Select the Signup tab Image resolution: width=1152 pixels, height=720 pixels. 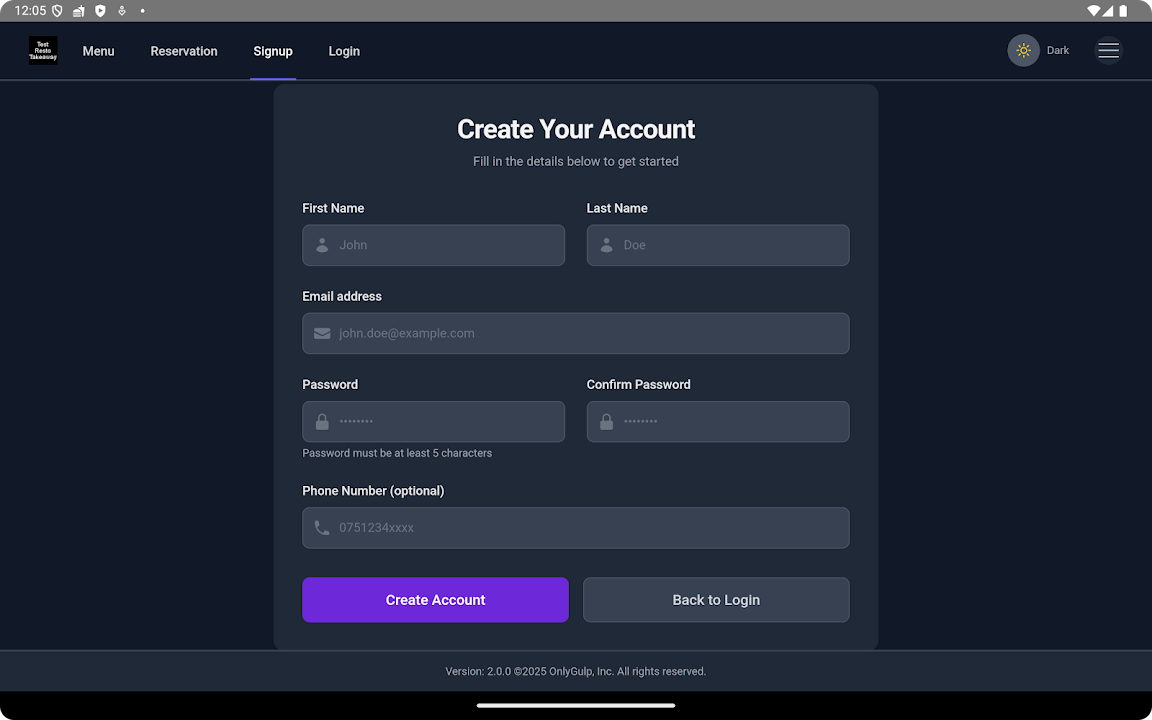coord(273,51)
